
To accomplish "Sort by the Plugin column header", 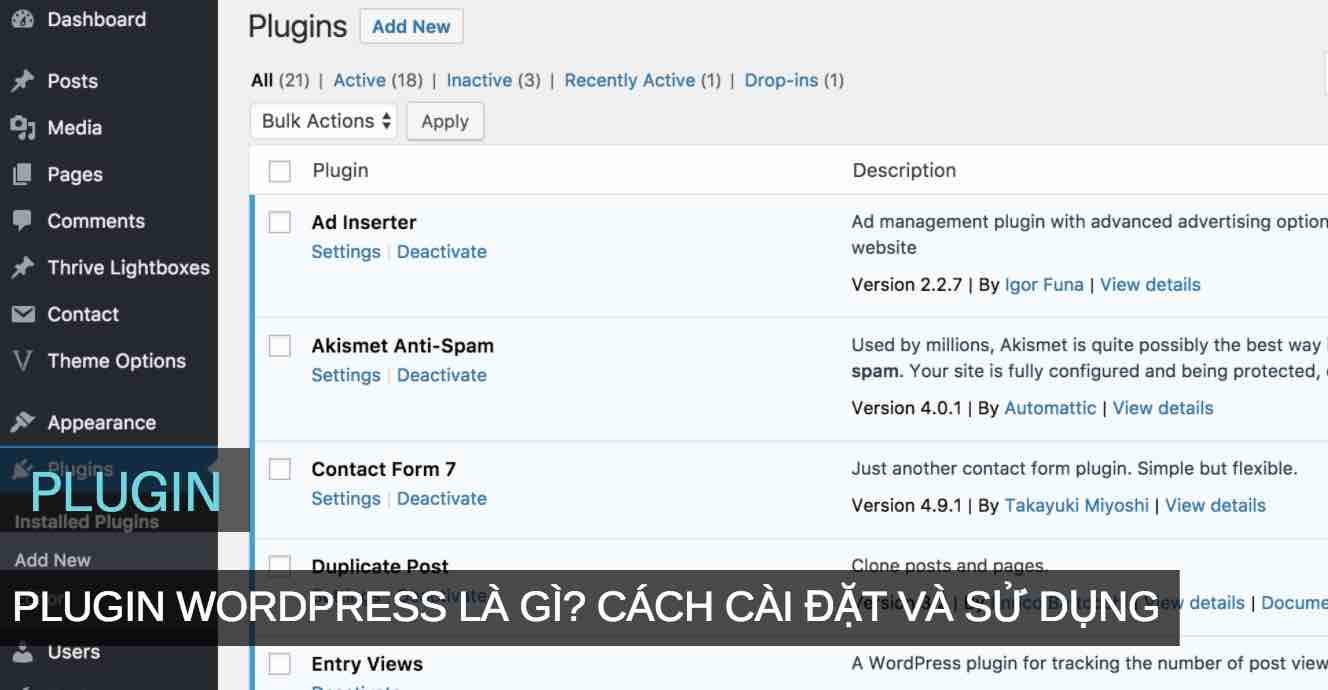I will click(341, 171).
